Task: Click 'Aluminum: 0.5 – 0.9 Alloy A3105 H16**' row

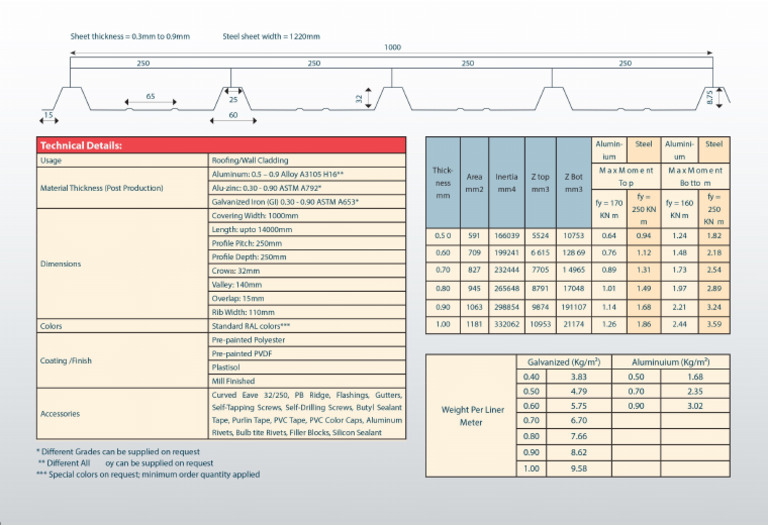Action: click(307, 174)
